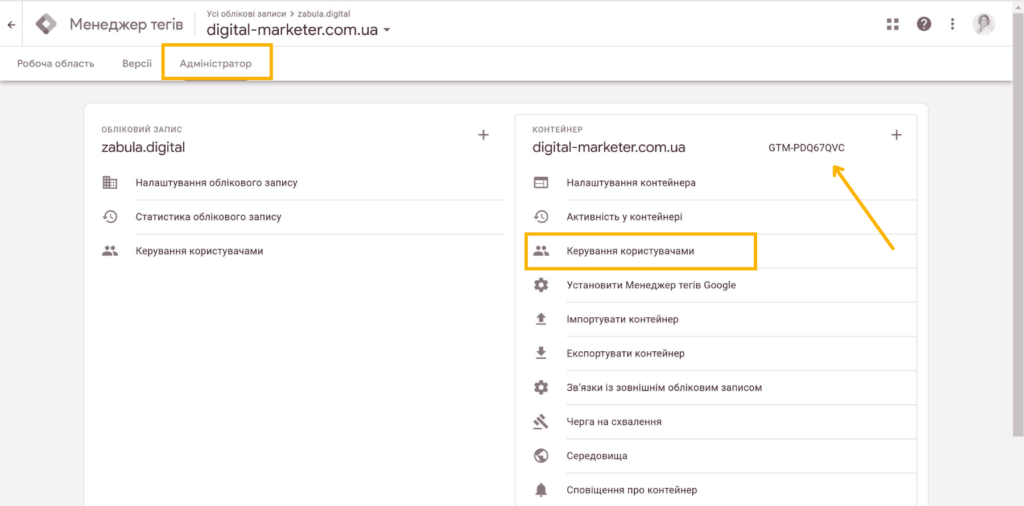1024x506 pixels.
Task: Click the upload icon for Імпортувати контейнер
Action: coord(541,319)
